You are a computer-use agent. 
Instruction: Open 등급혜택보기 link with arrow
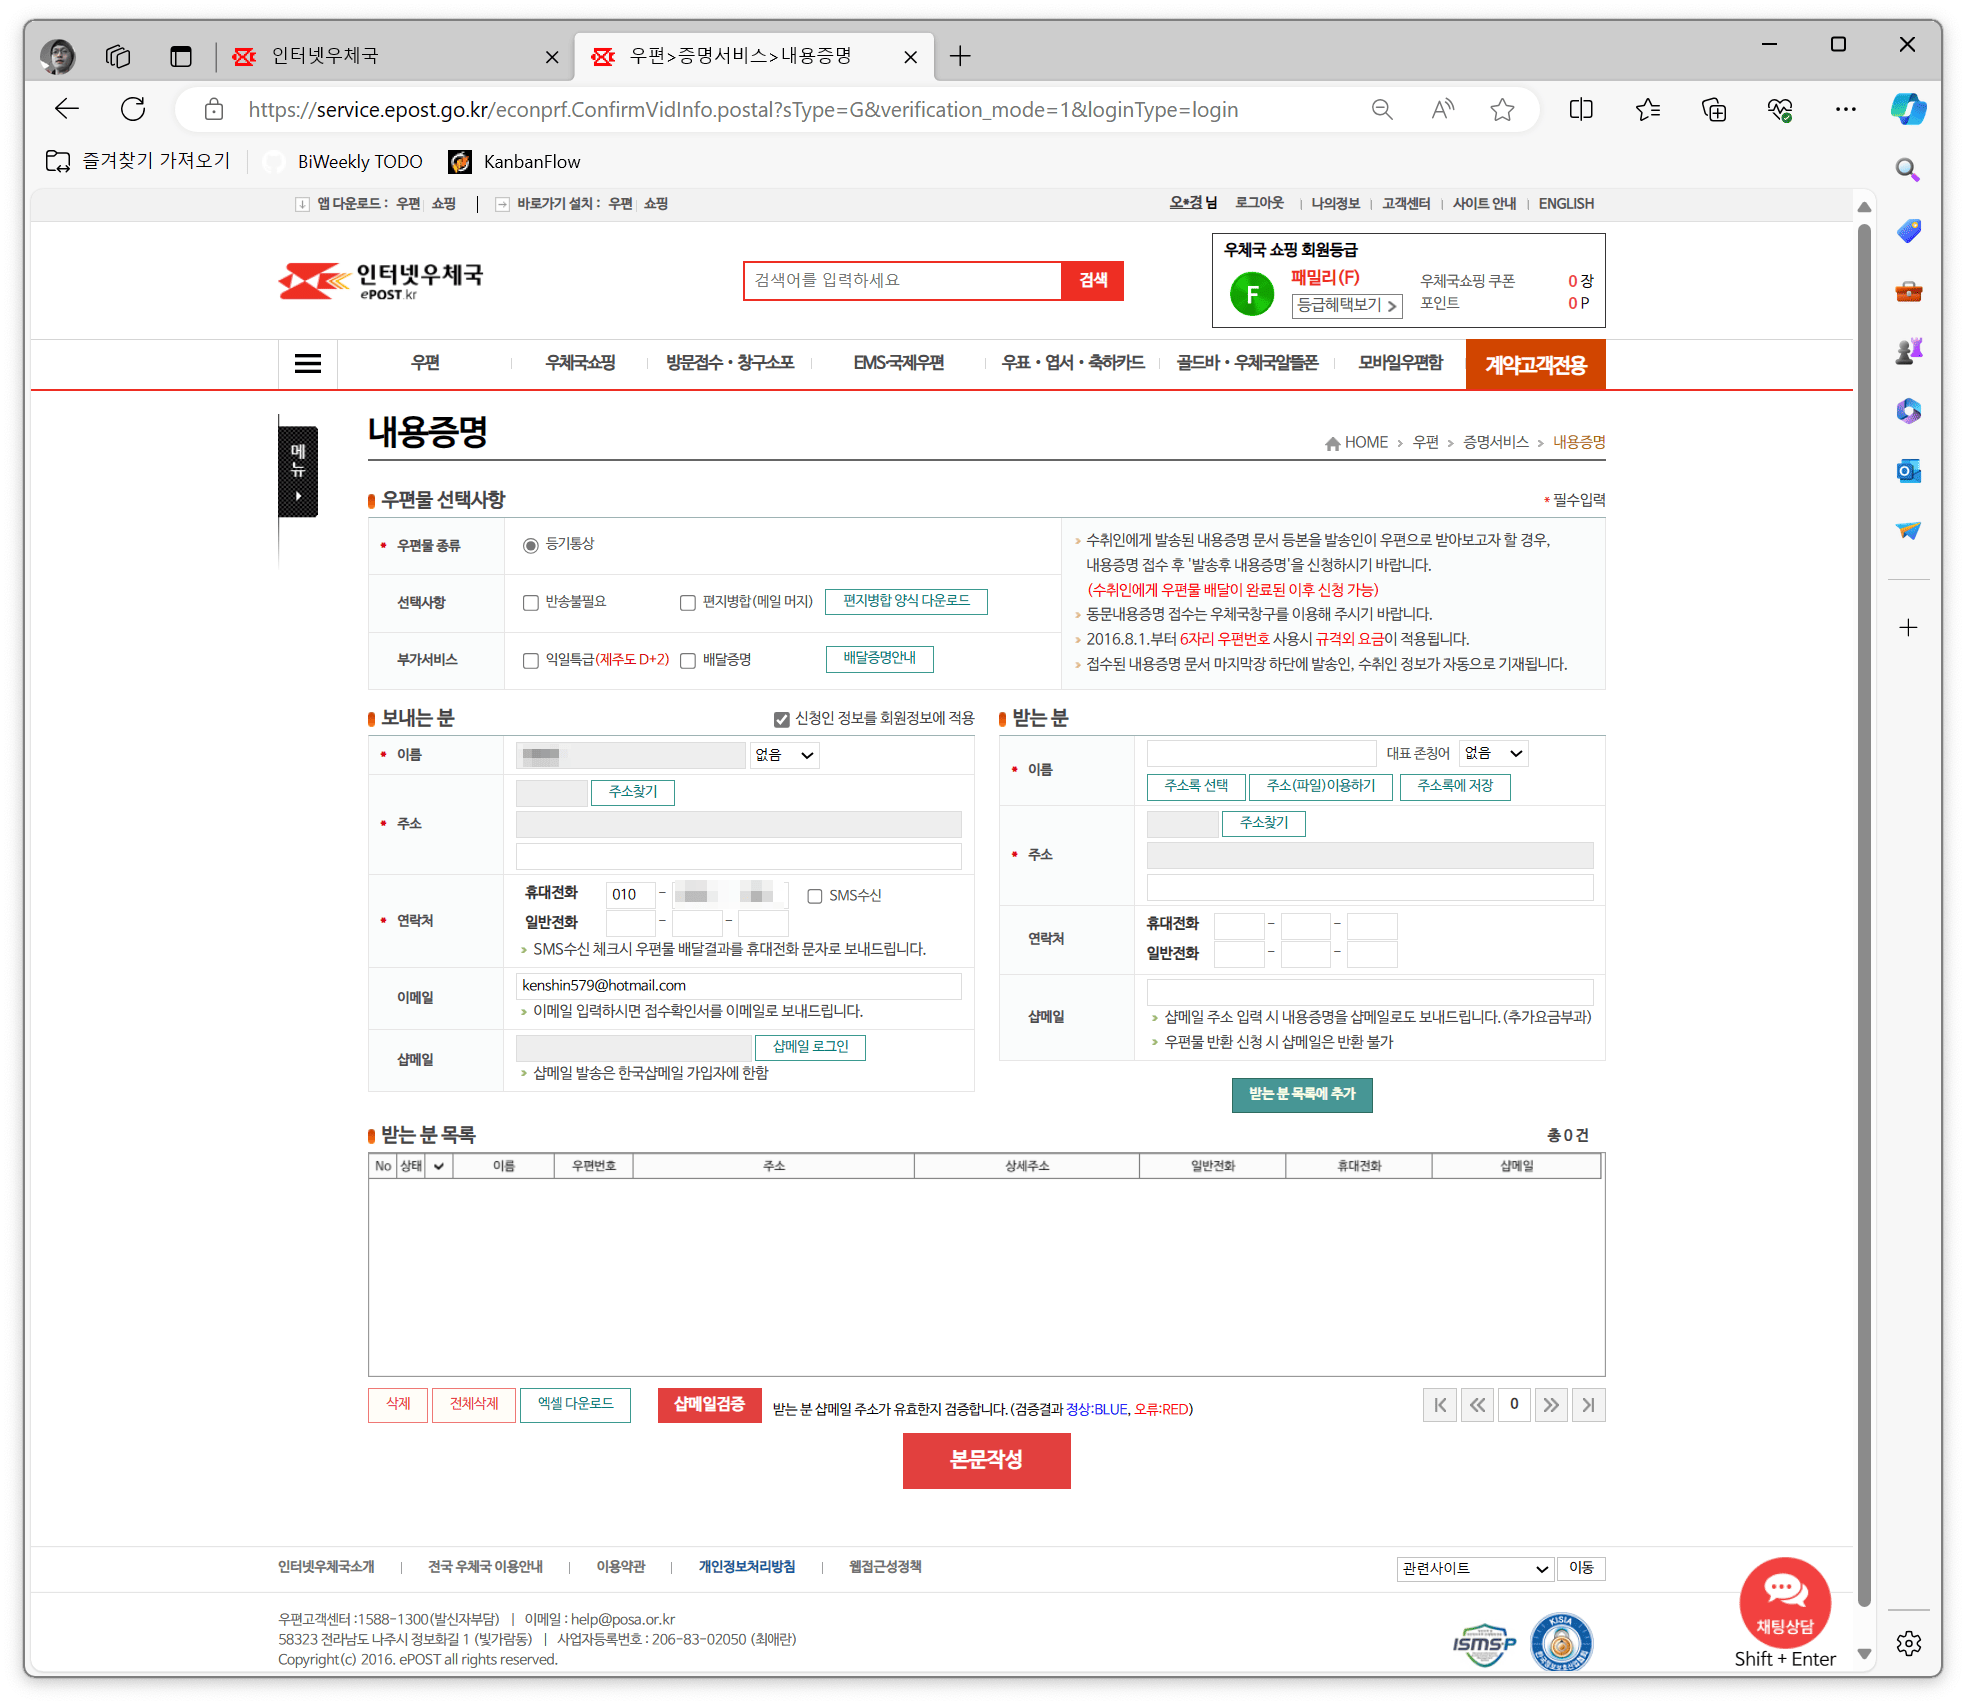(x=1347, y=305)
